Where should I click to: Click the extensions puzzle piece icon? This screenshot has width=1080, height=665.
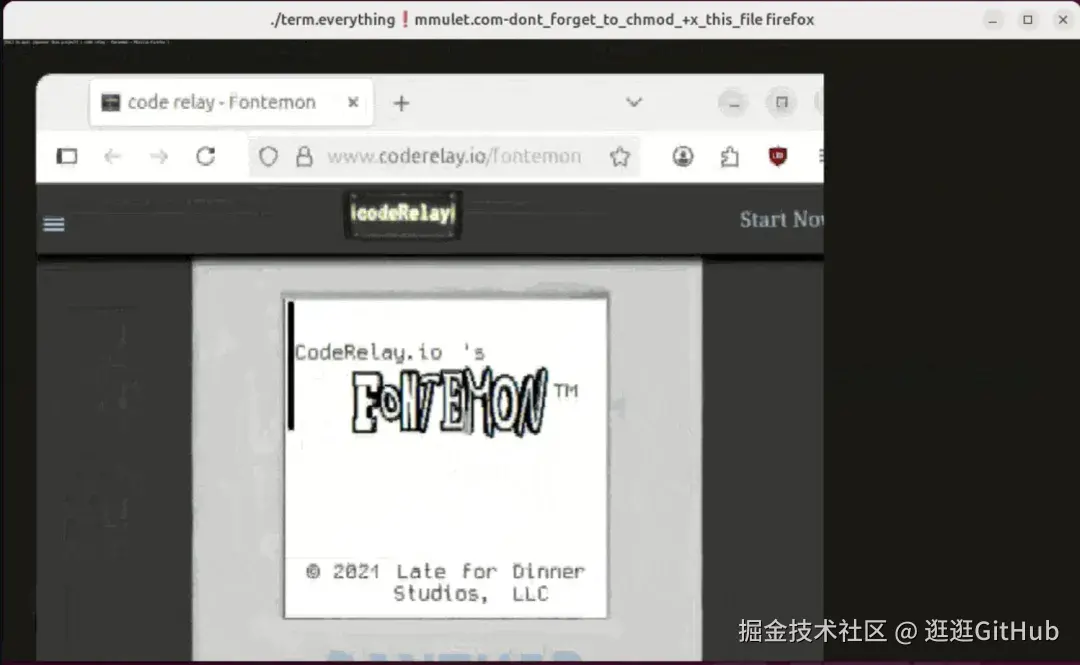click(729, 156)
